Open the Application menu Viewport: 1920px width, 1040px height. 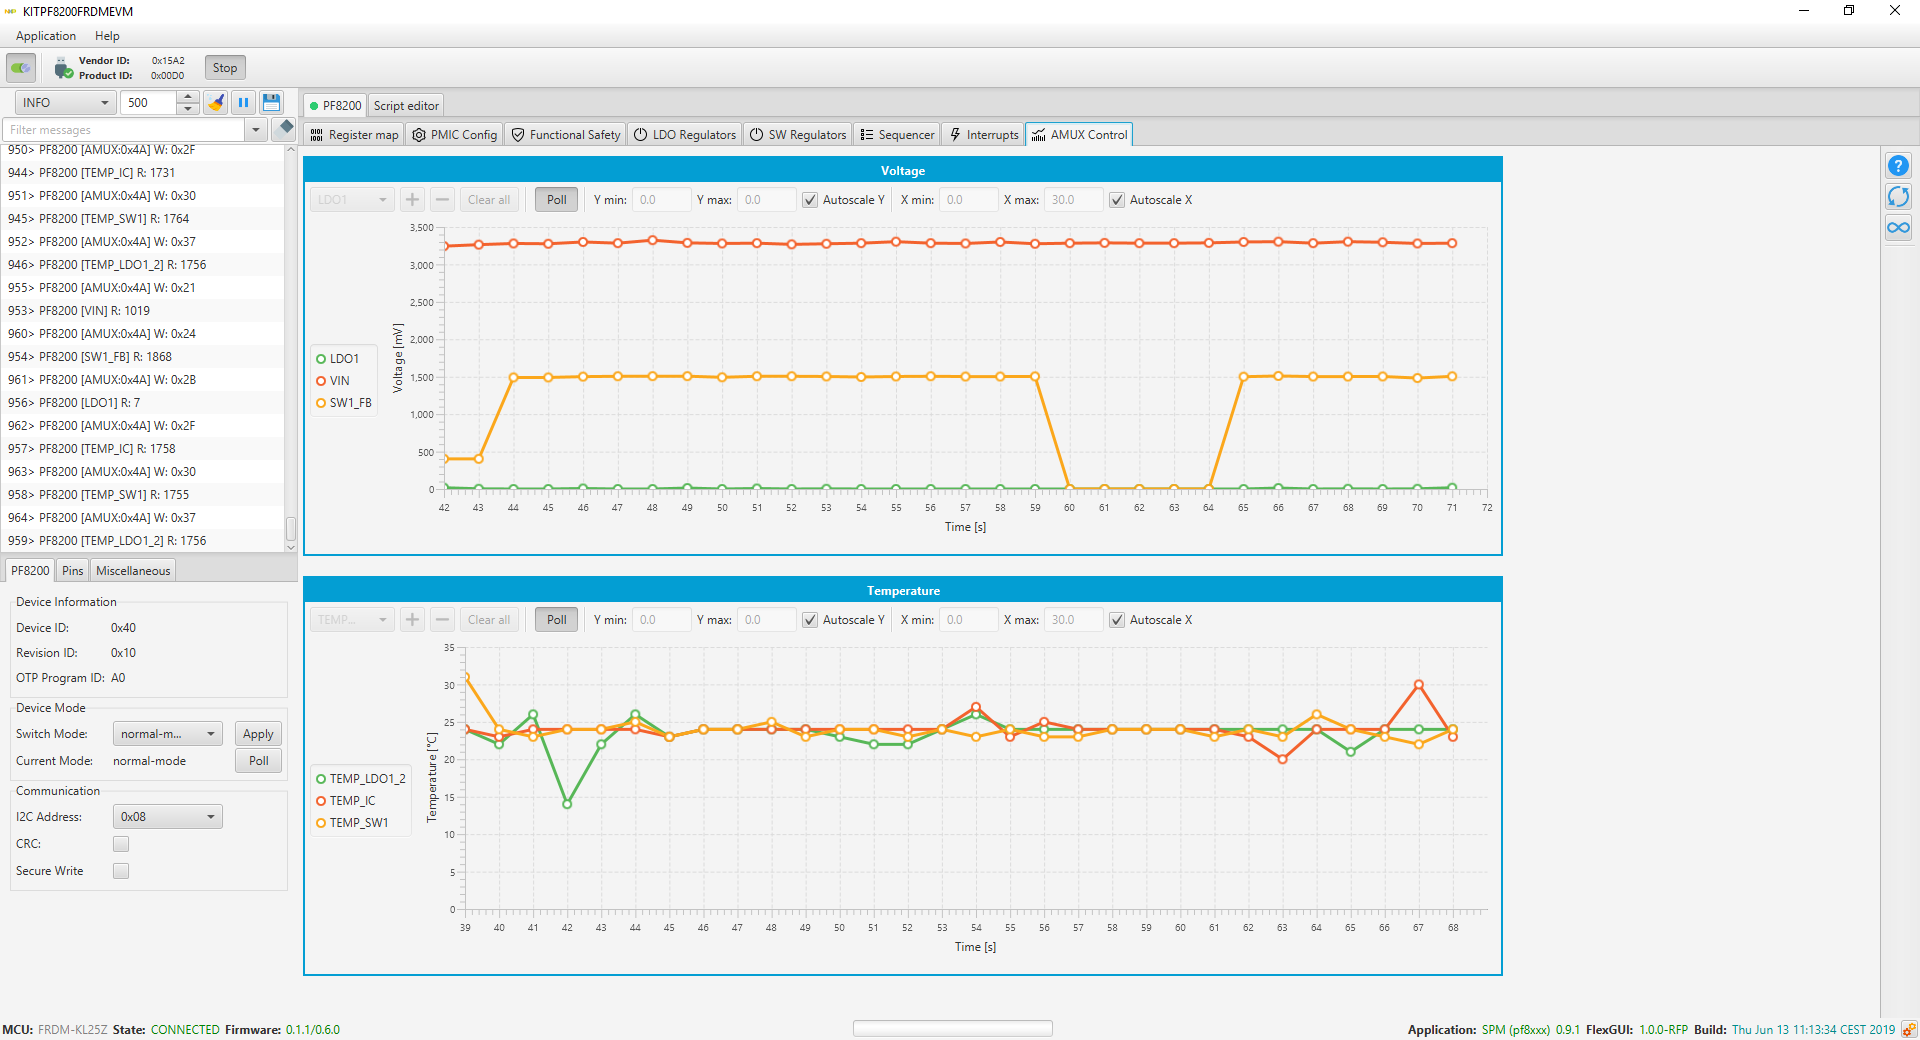pos(46,36)
